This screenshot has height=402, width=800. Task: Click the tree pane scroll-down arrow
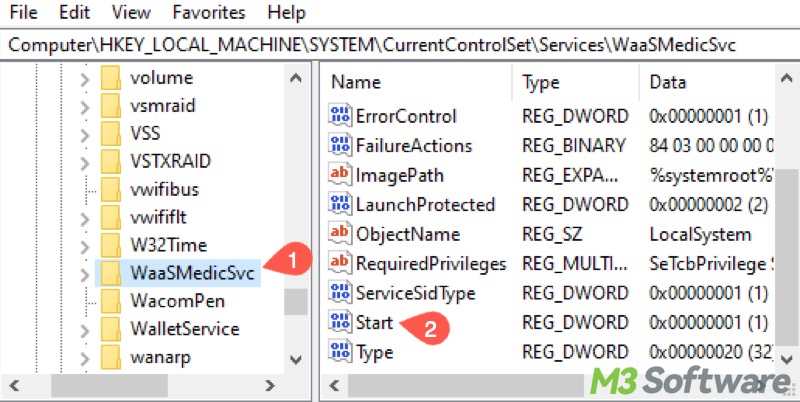click(296, 360)
